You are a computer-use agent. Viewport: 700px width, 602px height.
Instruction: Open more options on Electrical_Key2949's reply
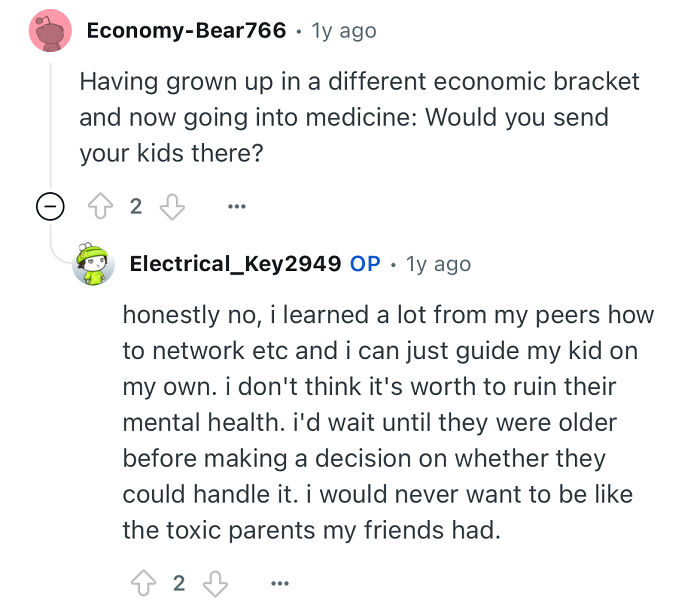[280, 583]
